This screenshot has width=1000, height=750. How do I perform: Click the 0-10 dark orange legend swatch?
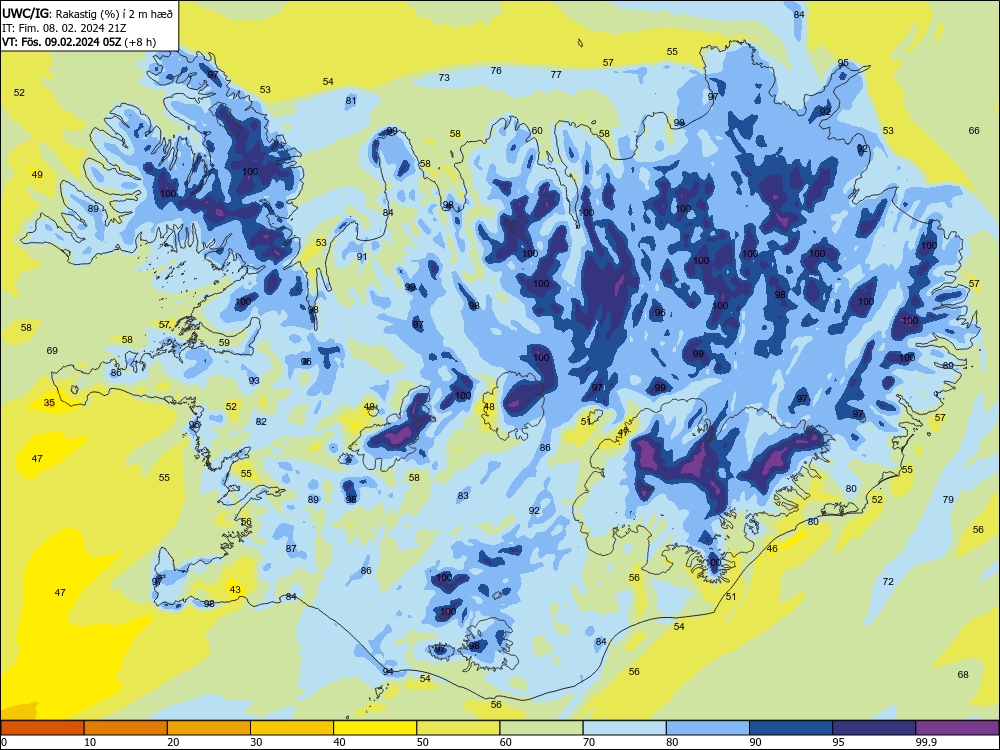[x=42, y=728]
